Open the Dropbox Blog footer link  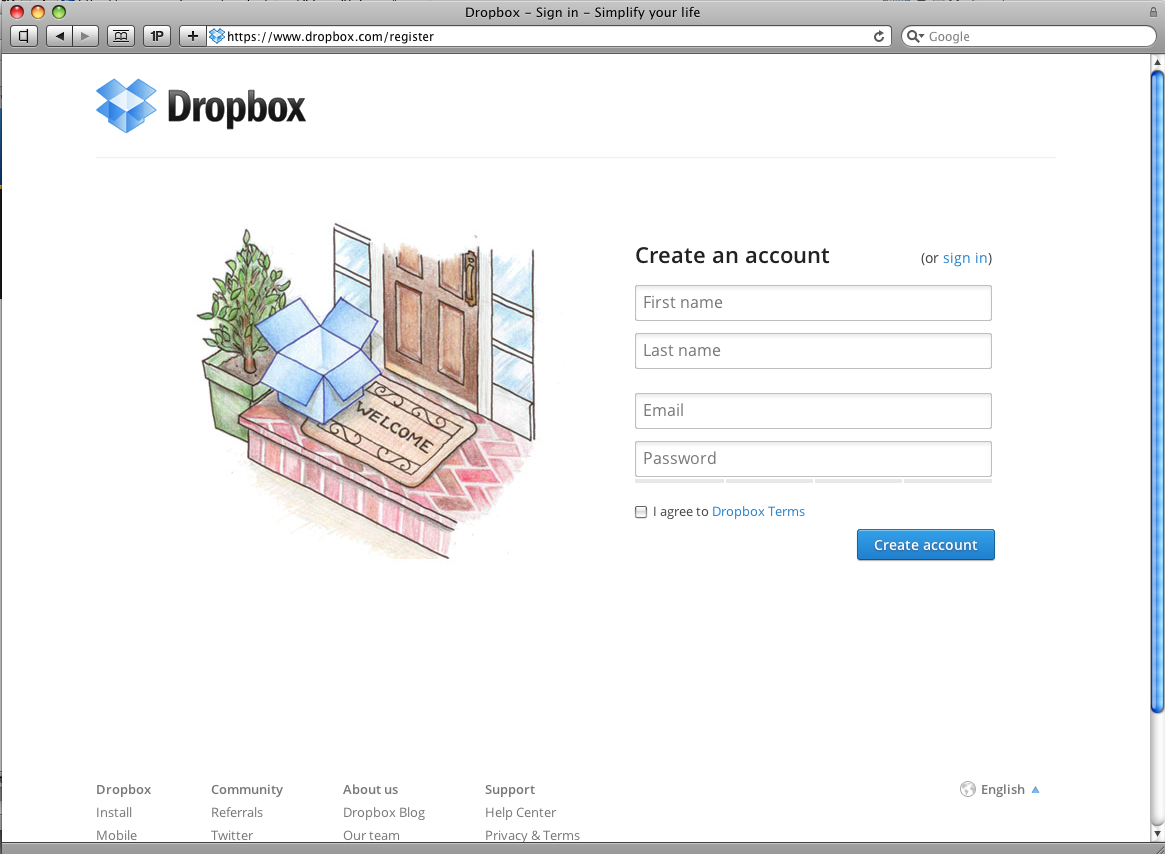(383, 812)
